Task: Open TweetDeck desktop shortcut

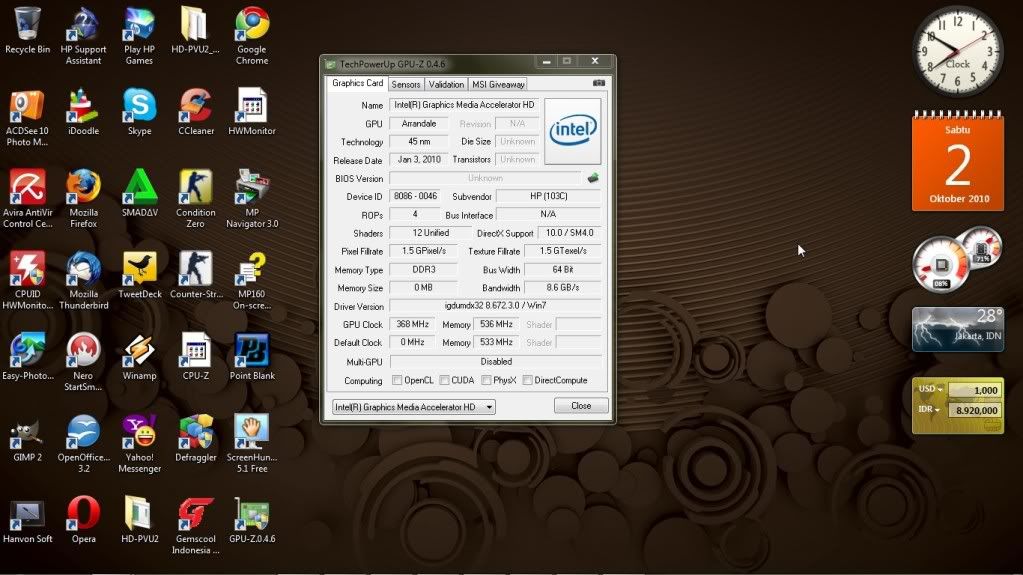Action: tap(140, 275)
